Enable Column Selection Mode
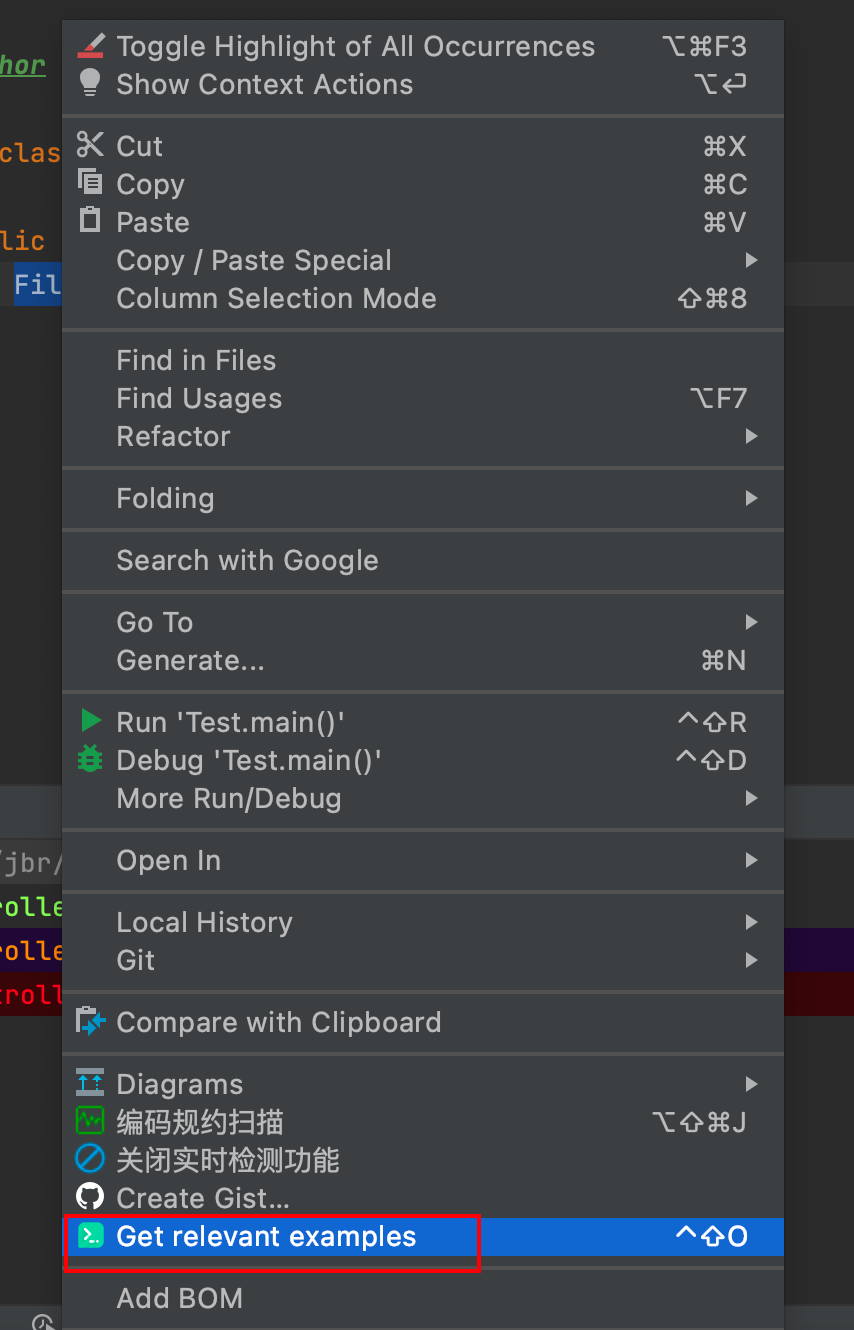This screenshot has height=1330, width=854. (x=276, y=298)
